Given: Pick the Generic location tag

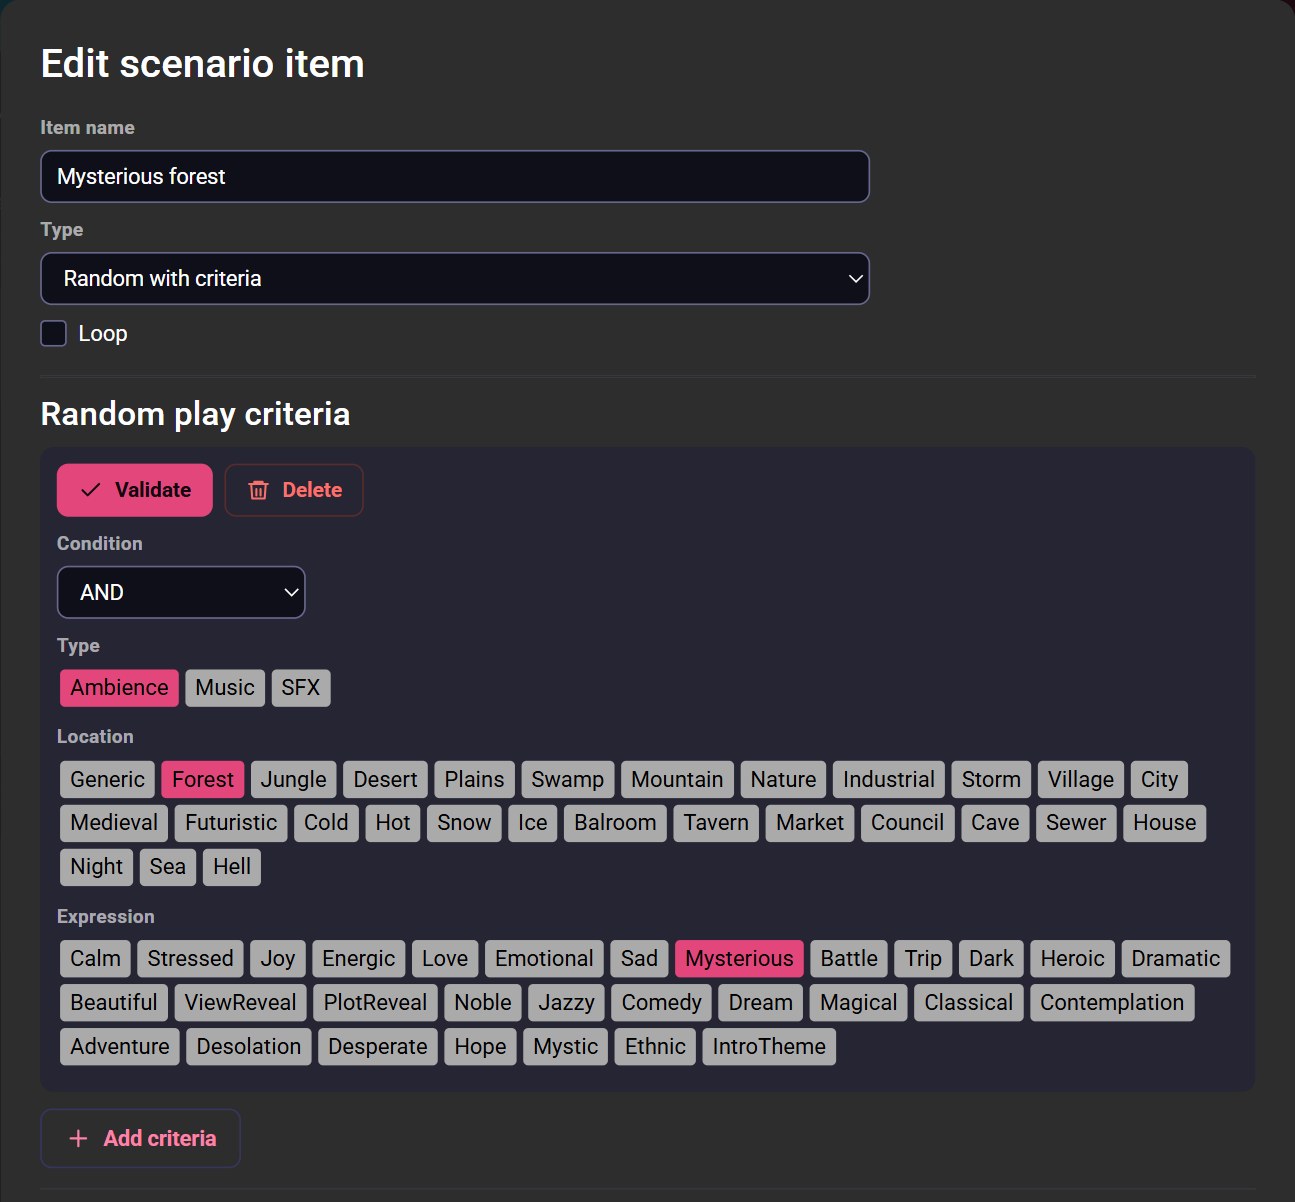Looking at the screenshot, I should pos(107,779).
